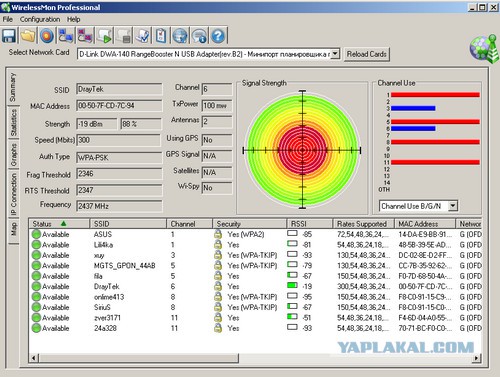
Task: Click the Reload Cards button
Action: tap(366, 54)
